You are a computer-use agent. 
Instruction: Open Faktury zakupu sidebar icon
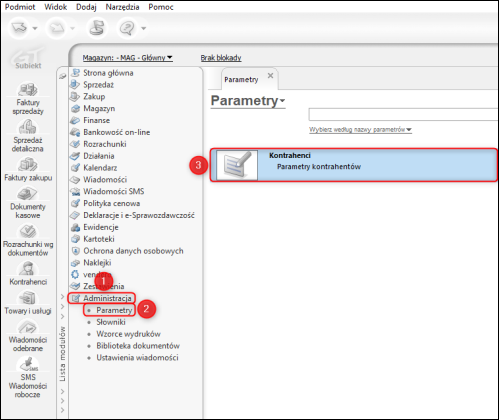28,165
